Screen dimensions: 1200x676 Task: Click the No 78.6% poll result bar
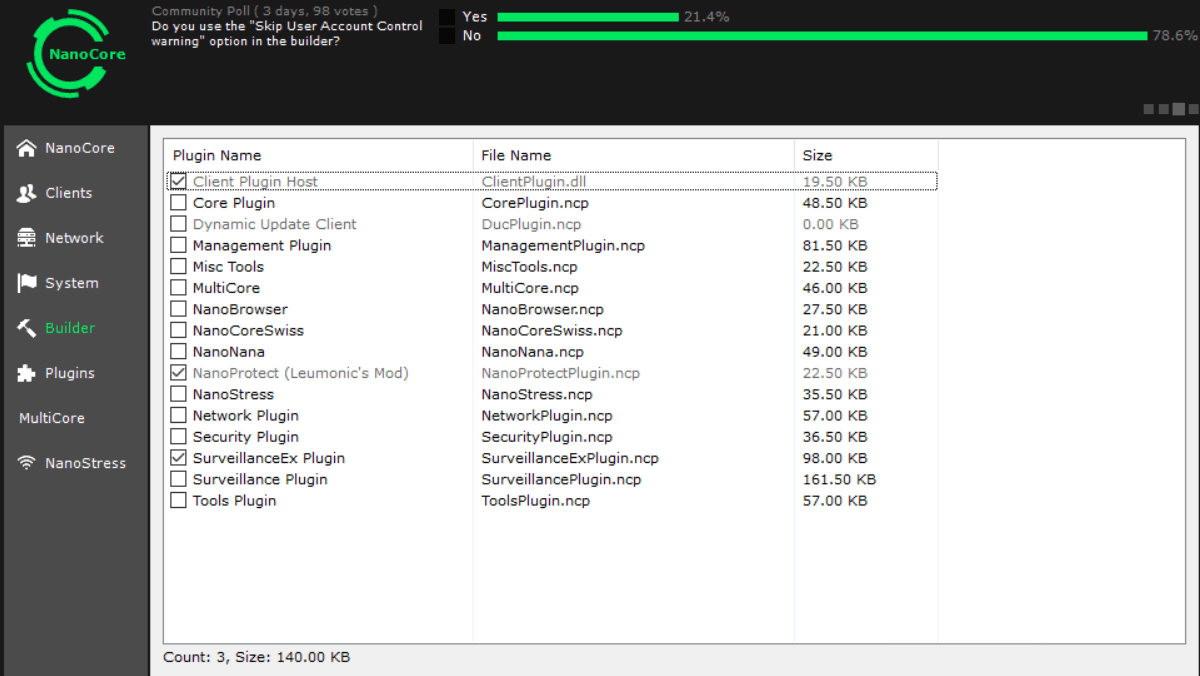pos(822,36)
